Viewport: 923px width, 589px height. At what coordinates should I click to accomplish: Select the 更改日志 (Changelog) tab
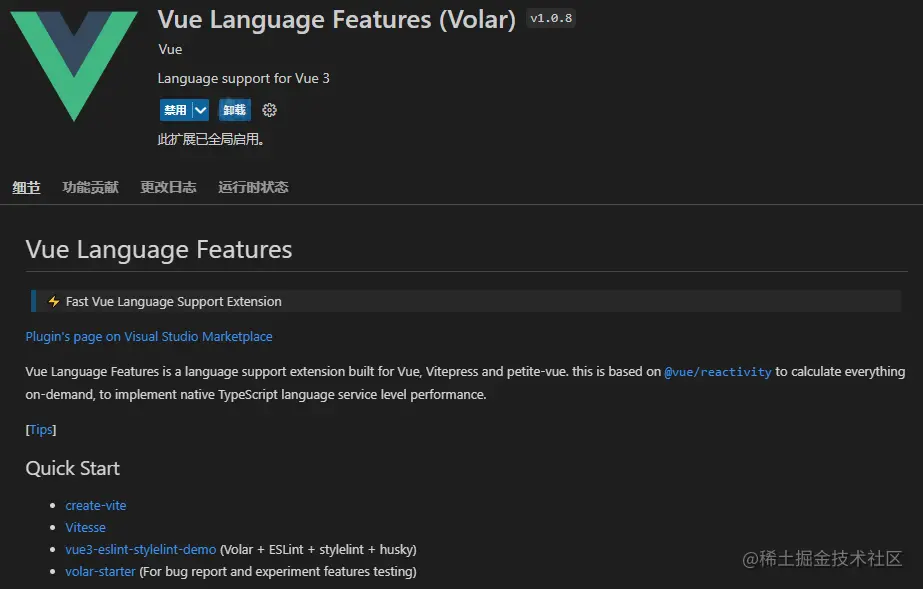[x=168, y=187]
